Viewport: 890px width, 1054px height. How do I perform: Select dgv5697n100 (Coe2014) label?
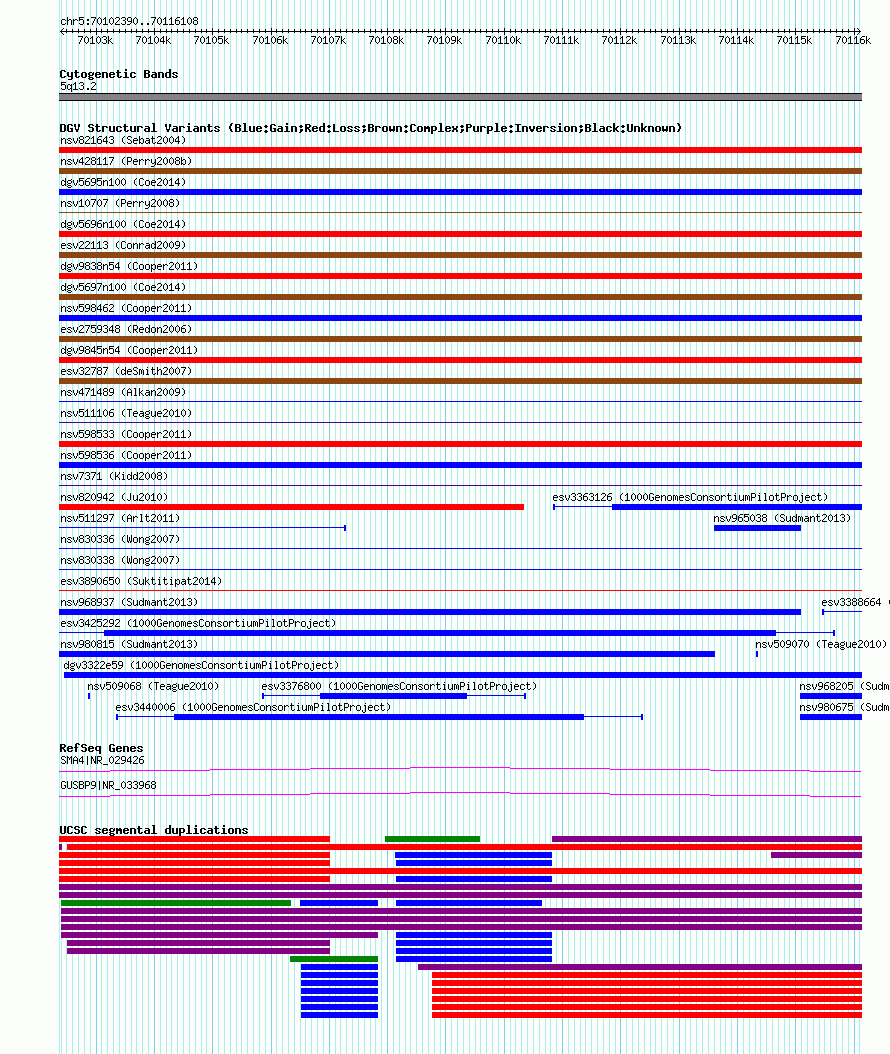coord(123,287)
